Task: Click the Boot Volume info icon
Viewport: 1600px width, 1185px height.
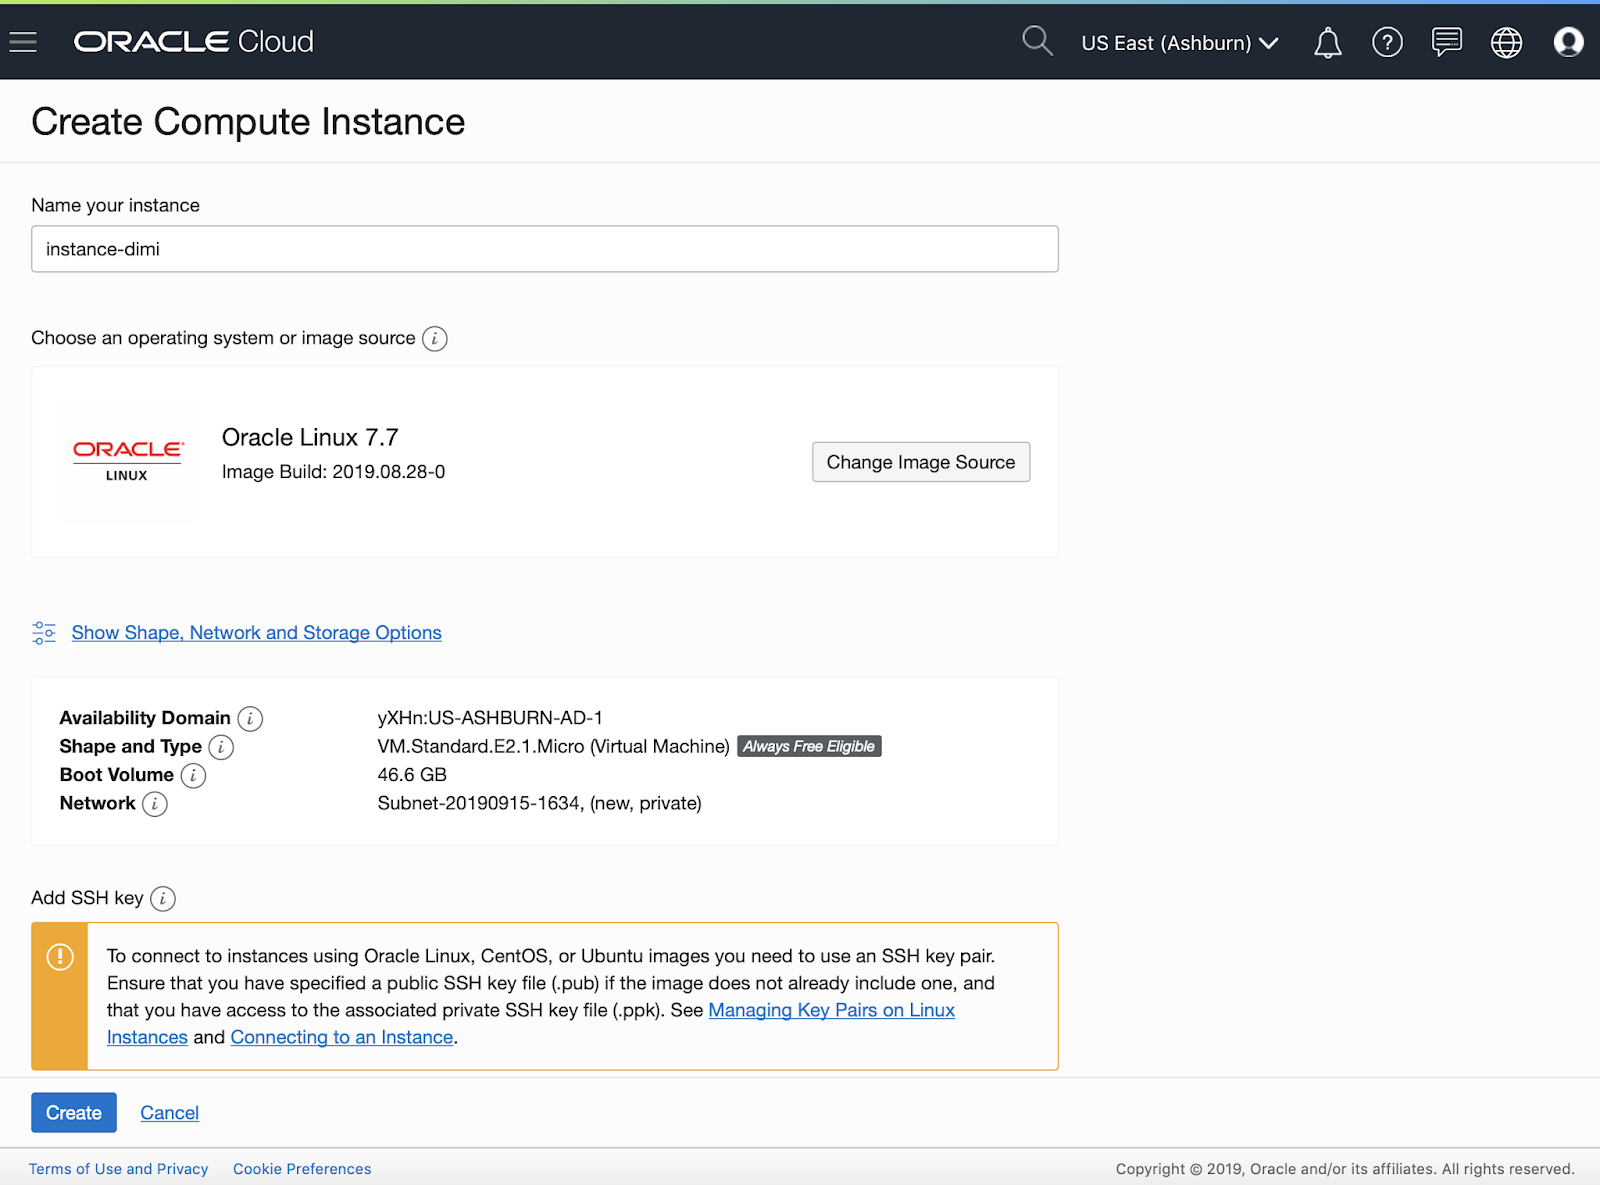Action: 192,775
